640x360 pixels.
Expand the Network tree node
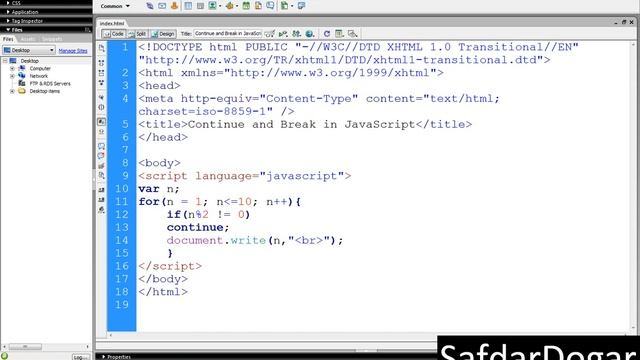tap(12, 76)
